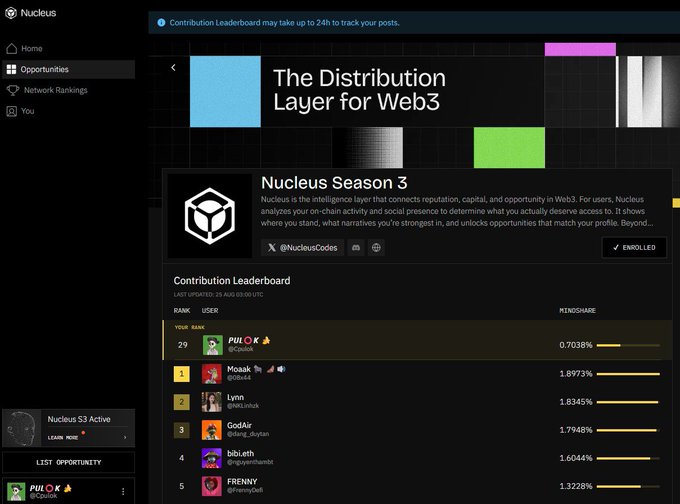The image size is (680, 504).
Task: Click the ENROLLED button
Action: pyautogui.click(x=634, y=248)
